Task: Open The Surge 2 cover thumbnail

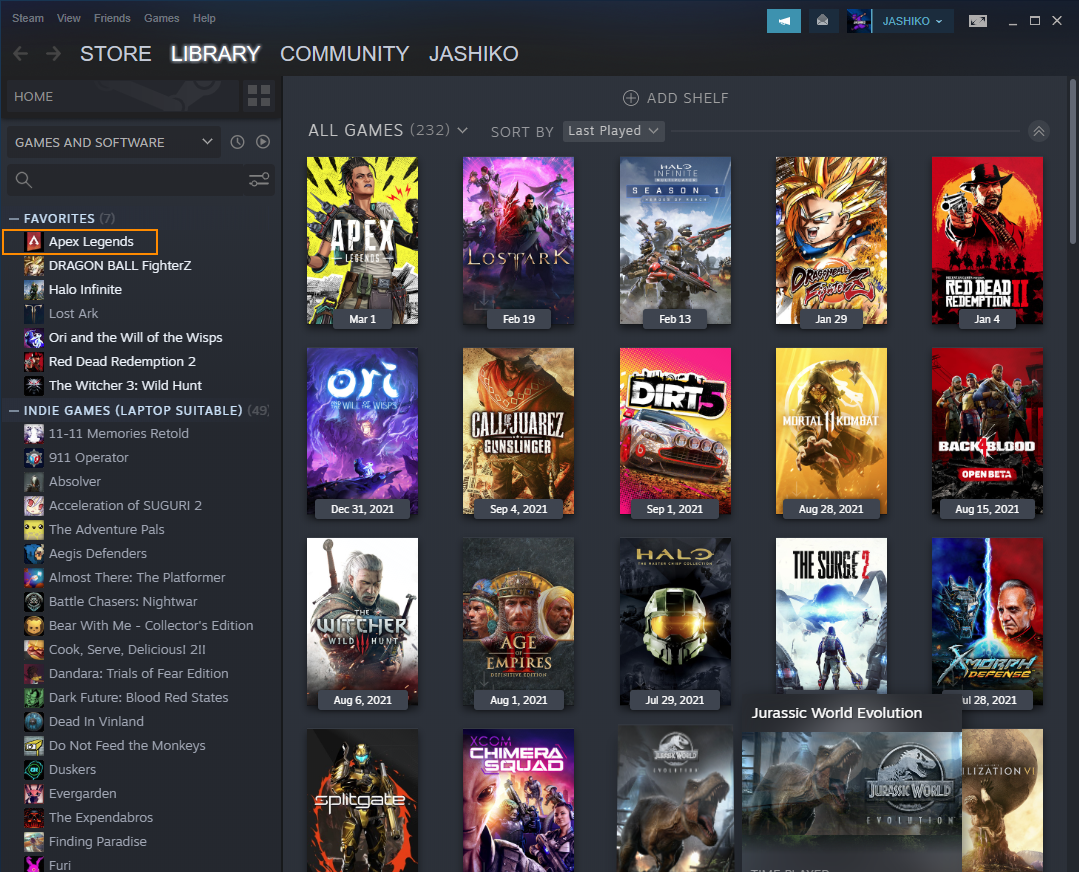Action: pyautogui.click(x=831, y=615)
